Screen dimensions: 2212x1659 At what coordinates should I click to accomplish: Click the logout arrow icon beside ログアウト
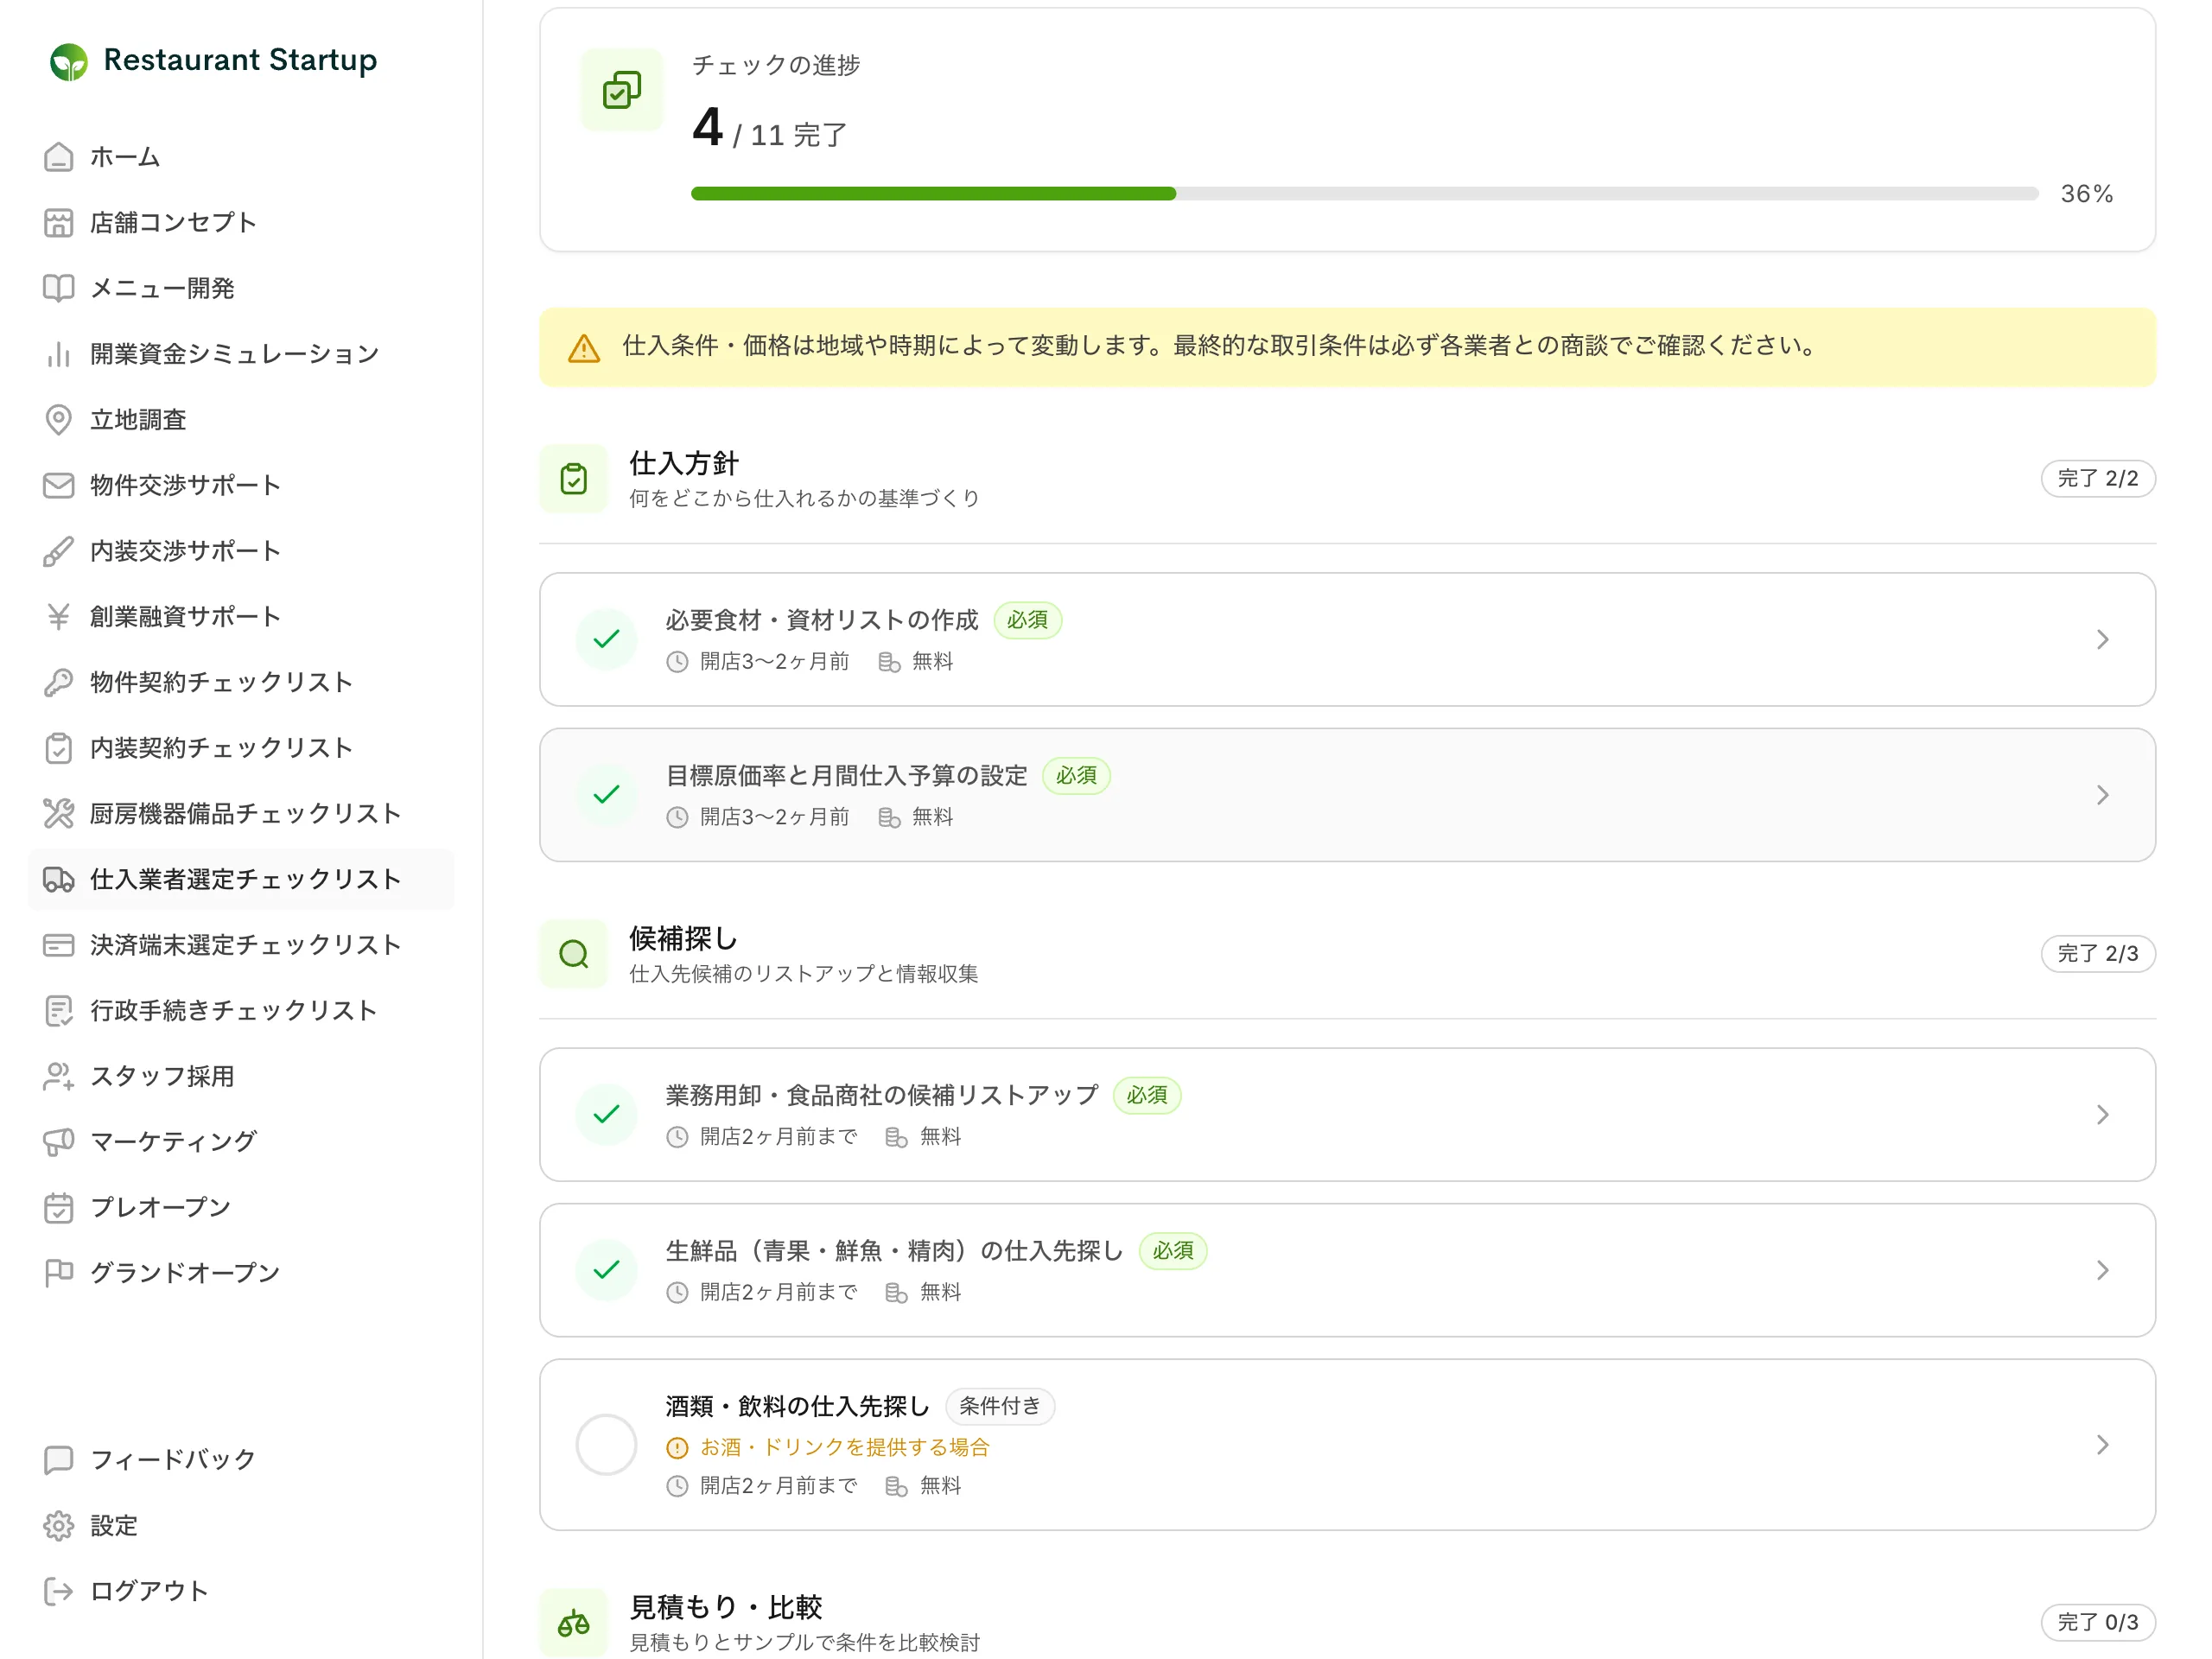pyautogui.click(x=59, y=1591)
